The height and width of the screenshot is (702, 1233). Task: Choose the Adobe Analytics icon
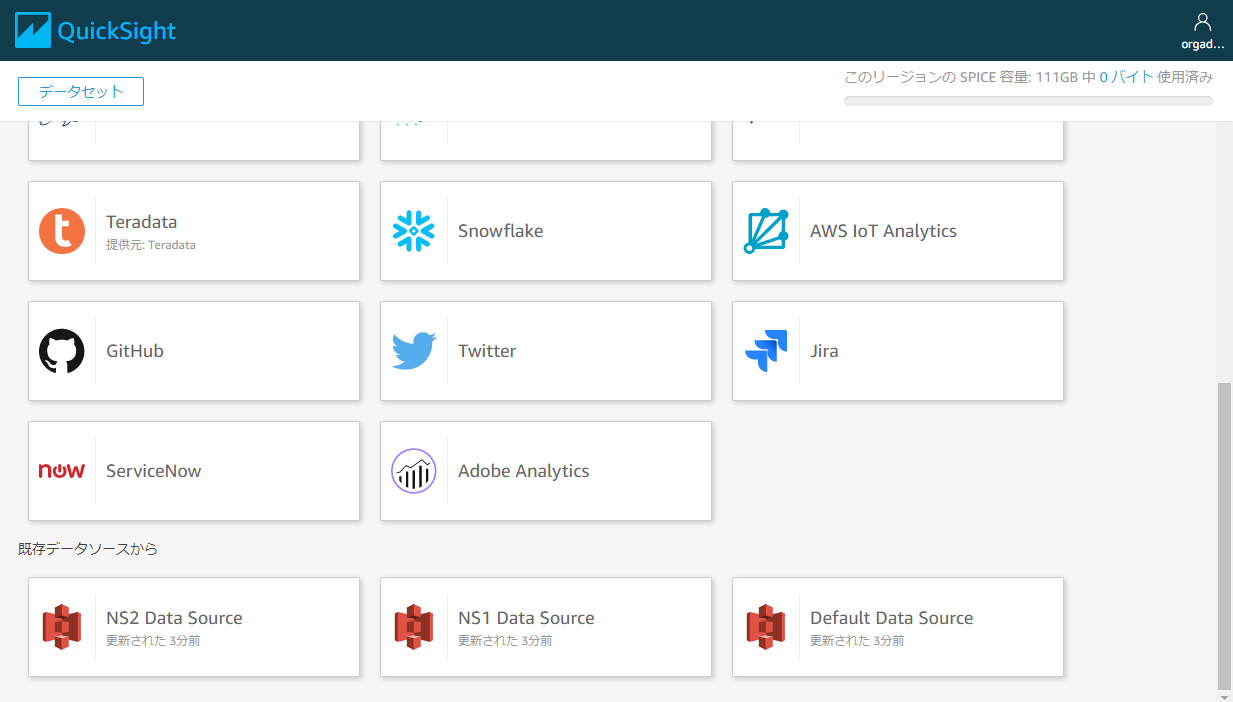pos(414,471)
